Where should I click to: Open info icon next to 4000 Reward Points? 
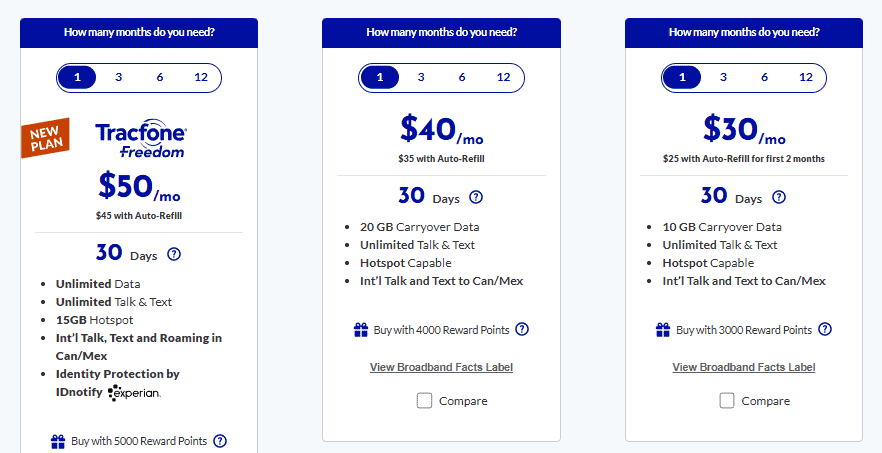click(522, 330)
